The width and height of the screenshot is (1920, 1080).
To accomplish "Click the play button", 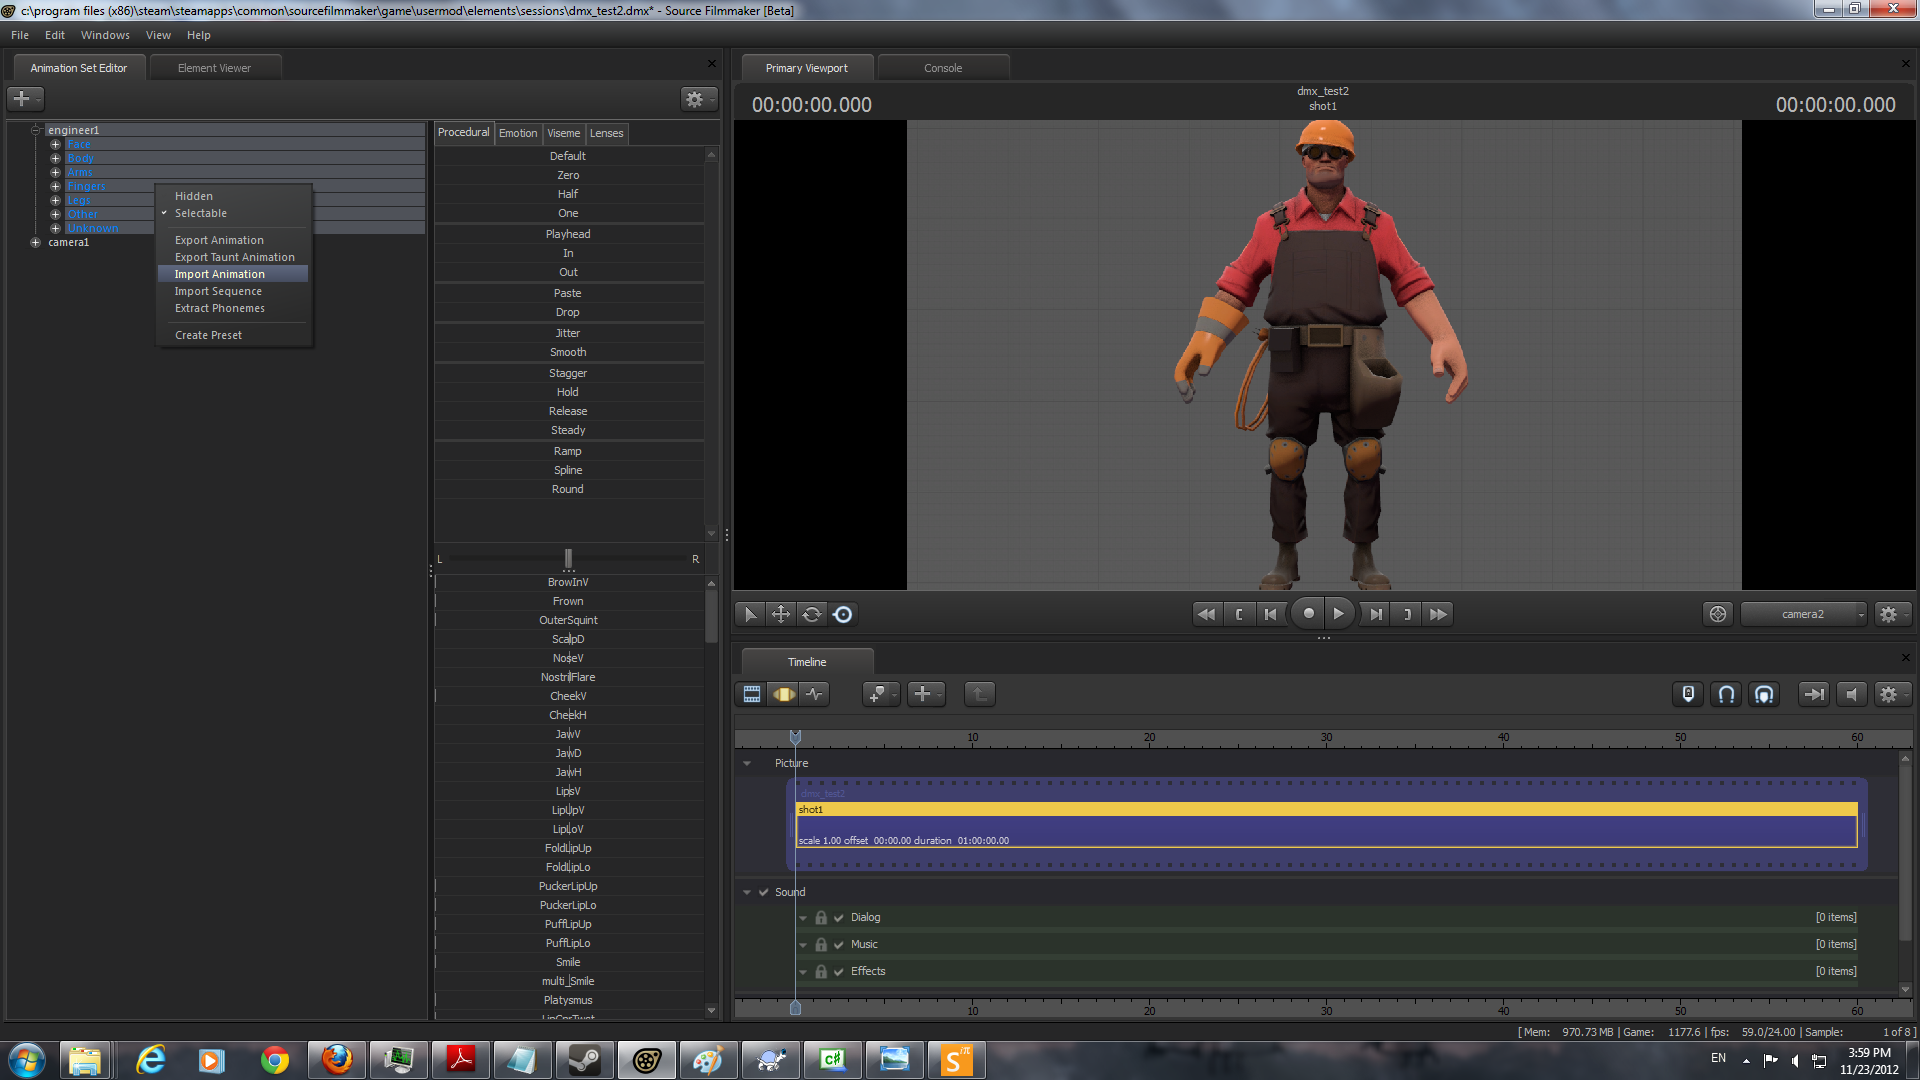I will coord(1339,614).
